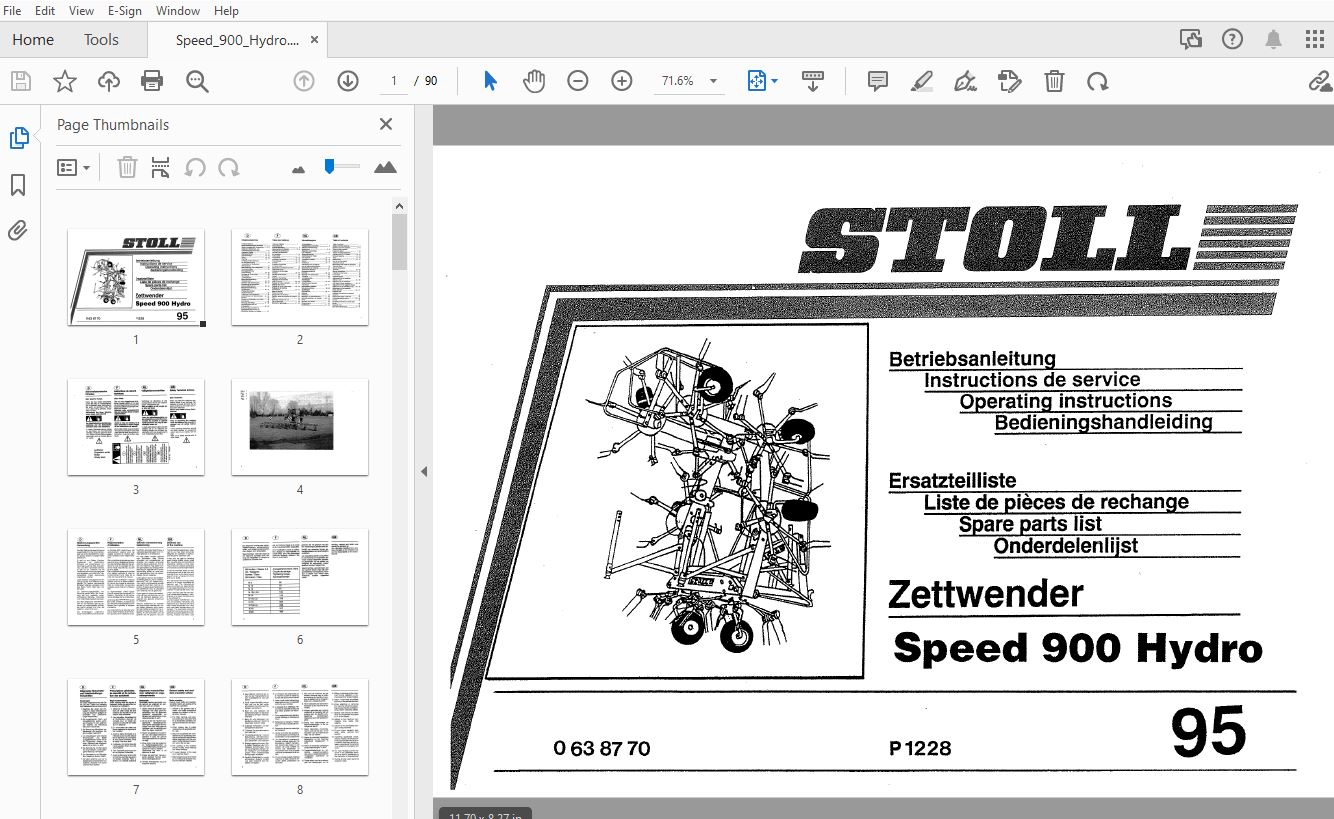Viewport: 1334px width, 819px height.
Task: Go to the previous page
Action: [304, 81]
